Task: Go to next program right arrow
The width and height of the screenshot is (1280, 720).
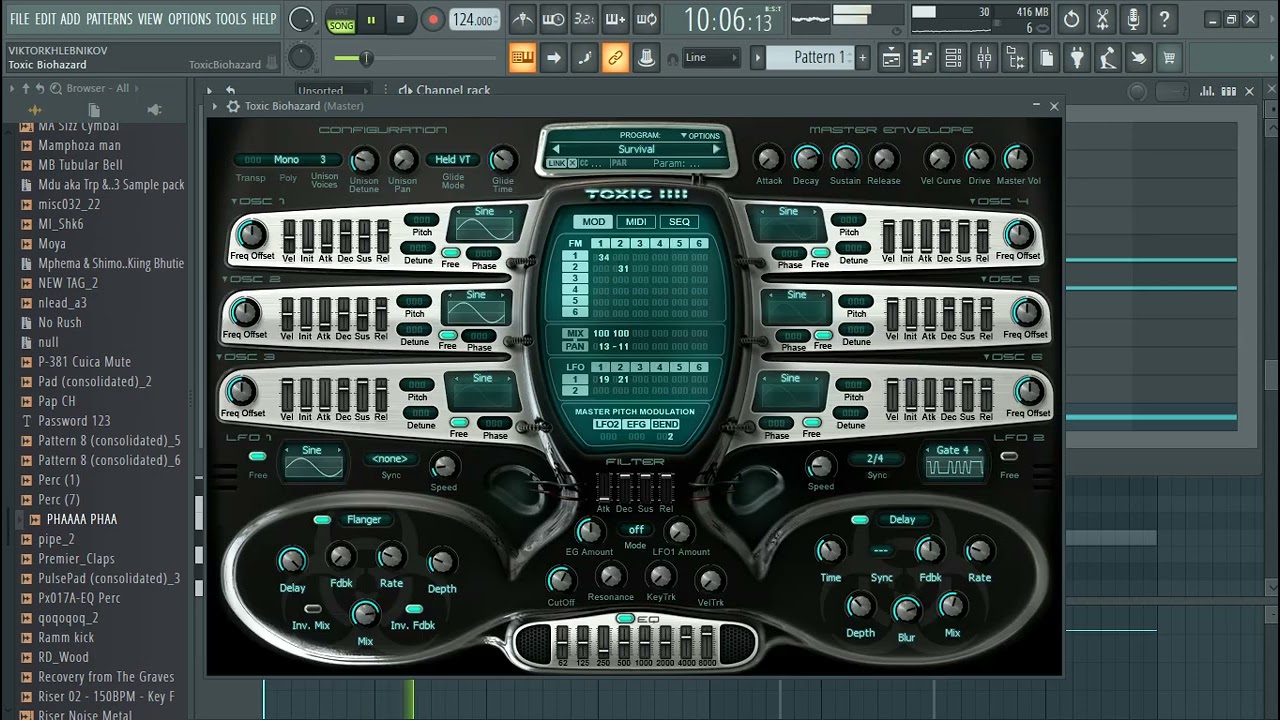Action: pyautogui.click(x=716, y=149)
